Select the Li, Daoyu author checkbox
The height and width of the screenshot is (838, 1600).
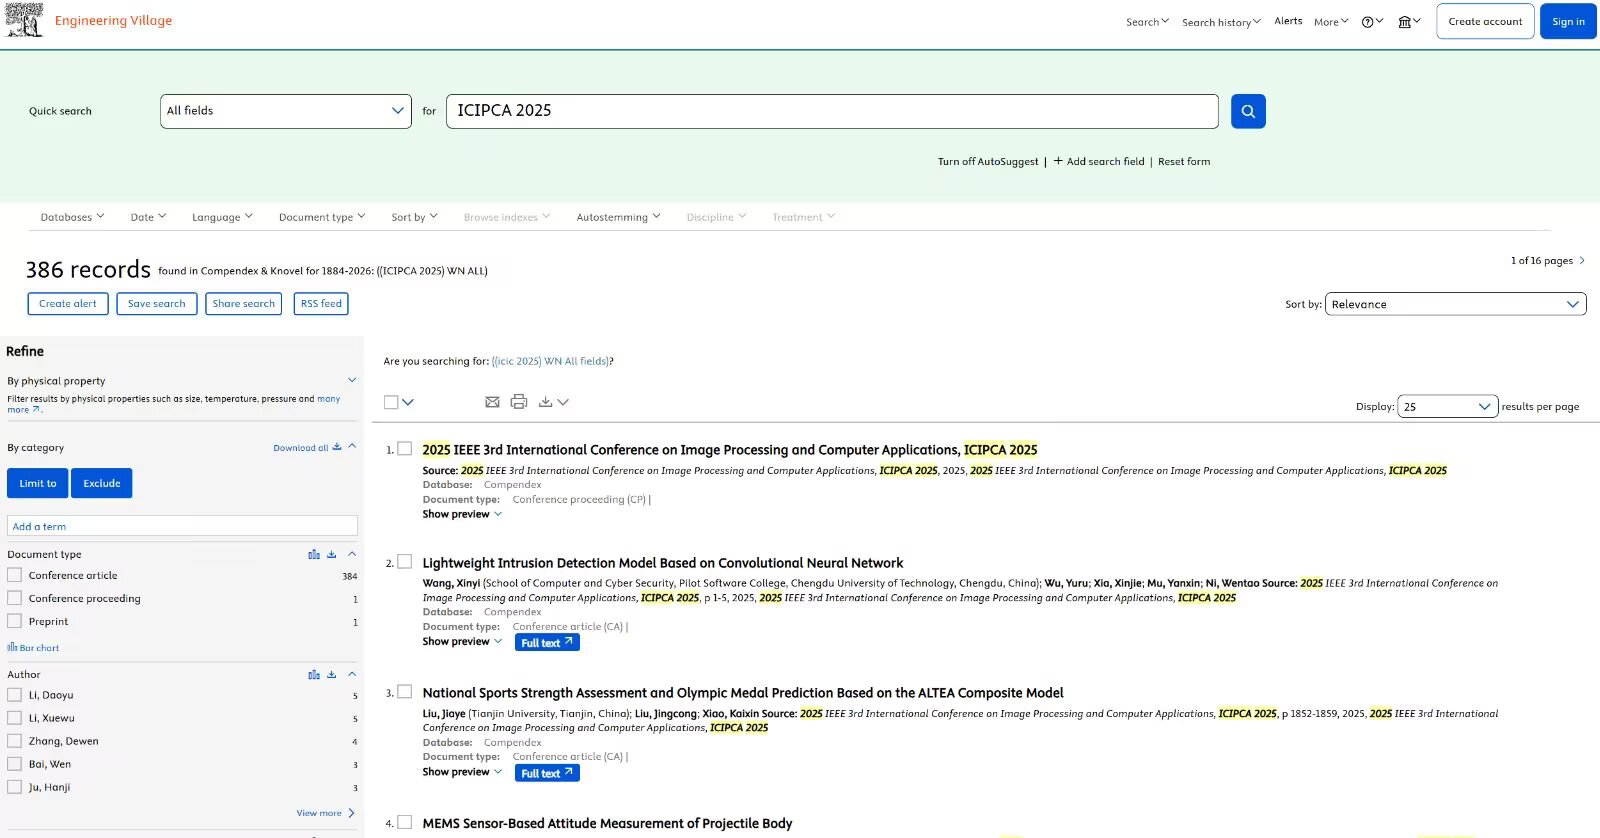click(15, 695)
